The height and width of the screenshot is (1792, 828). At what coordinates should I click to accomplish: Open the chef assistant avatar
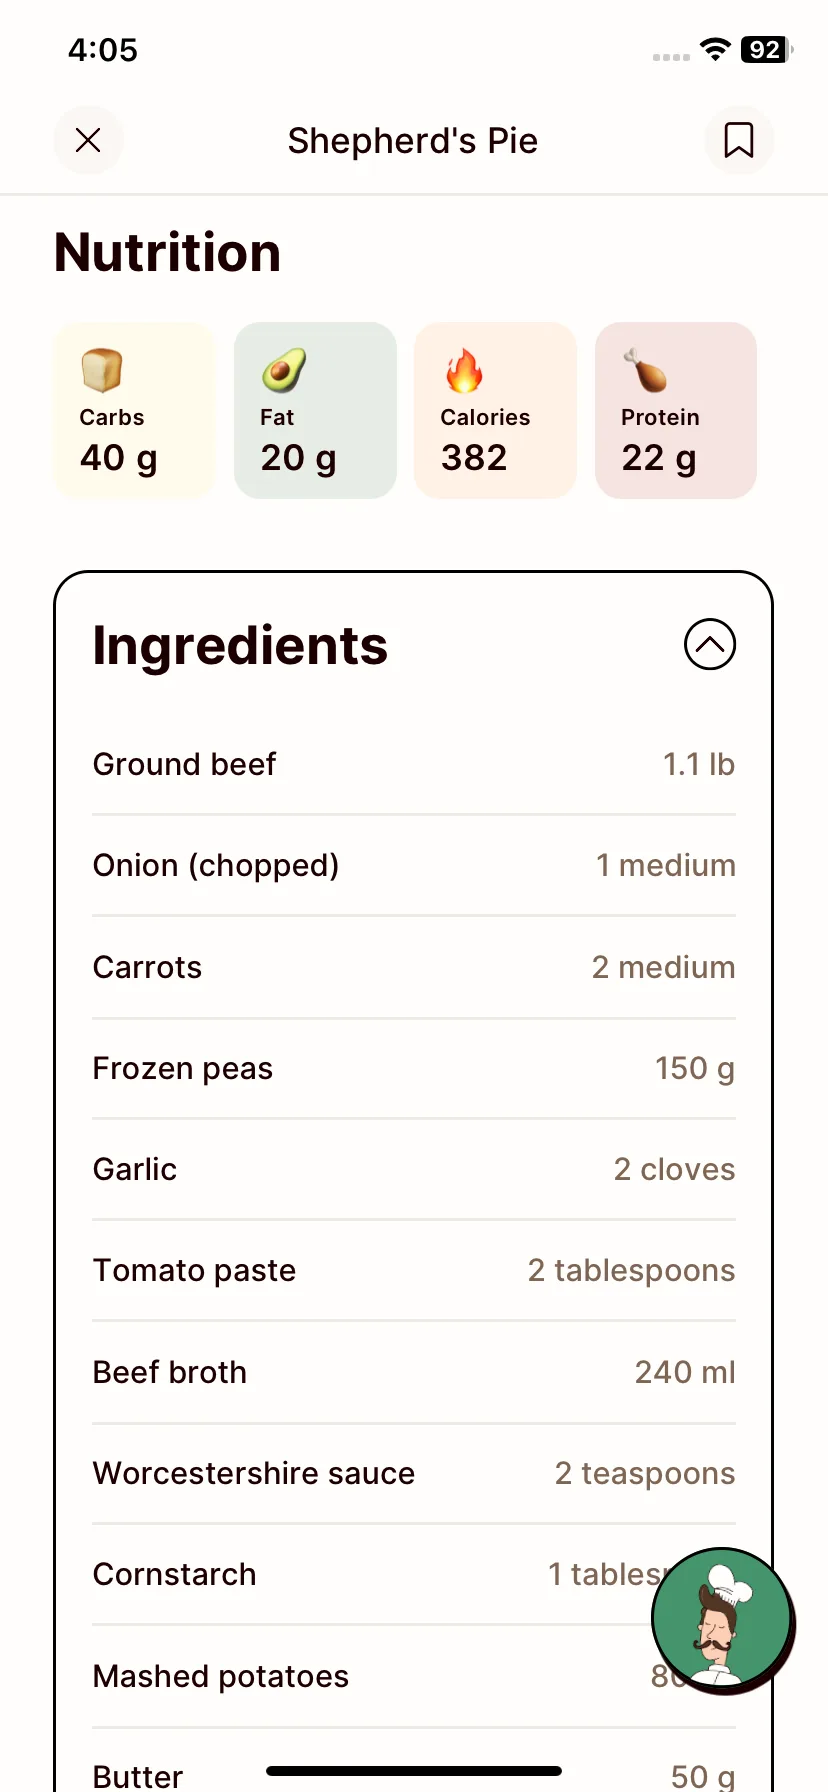(x=722, y=1620)
